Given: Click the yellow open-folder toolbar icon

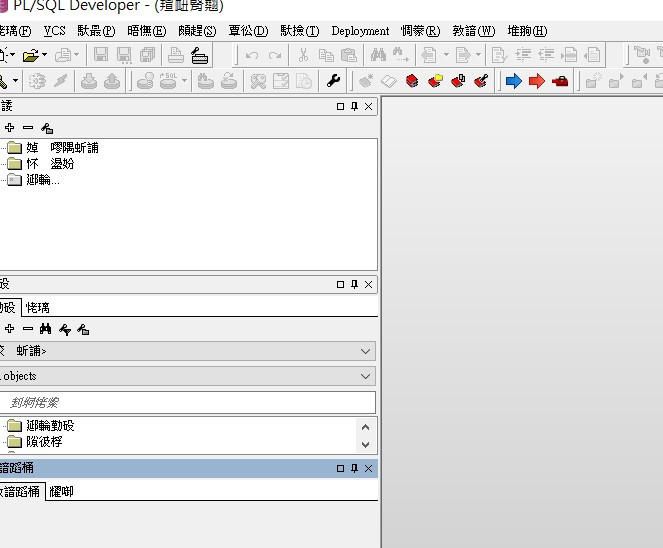Looking at the screenshot, I should click(31, 55).
